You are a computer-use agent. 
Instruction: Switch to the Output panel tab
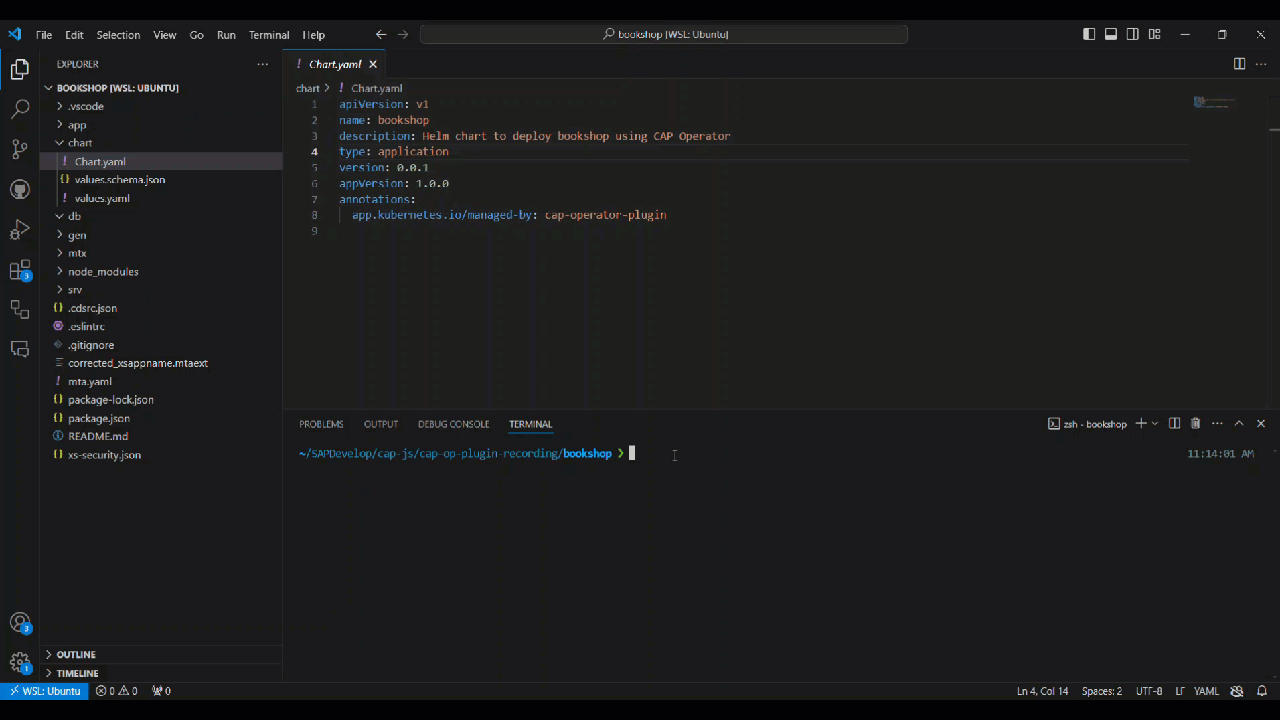coord(381,424)
